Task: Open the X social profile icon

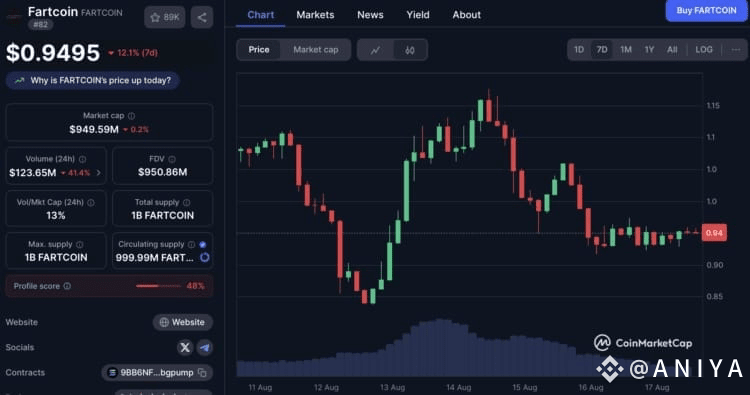Action: click(185, 347)
